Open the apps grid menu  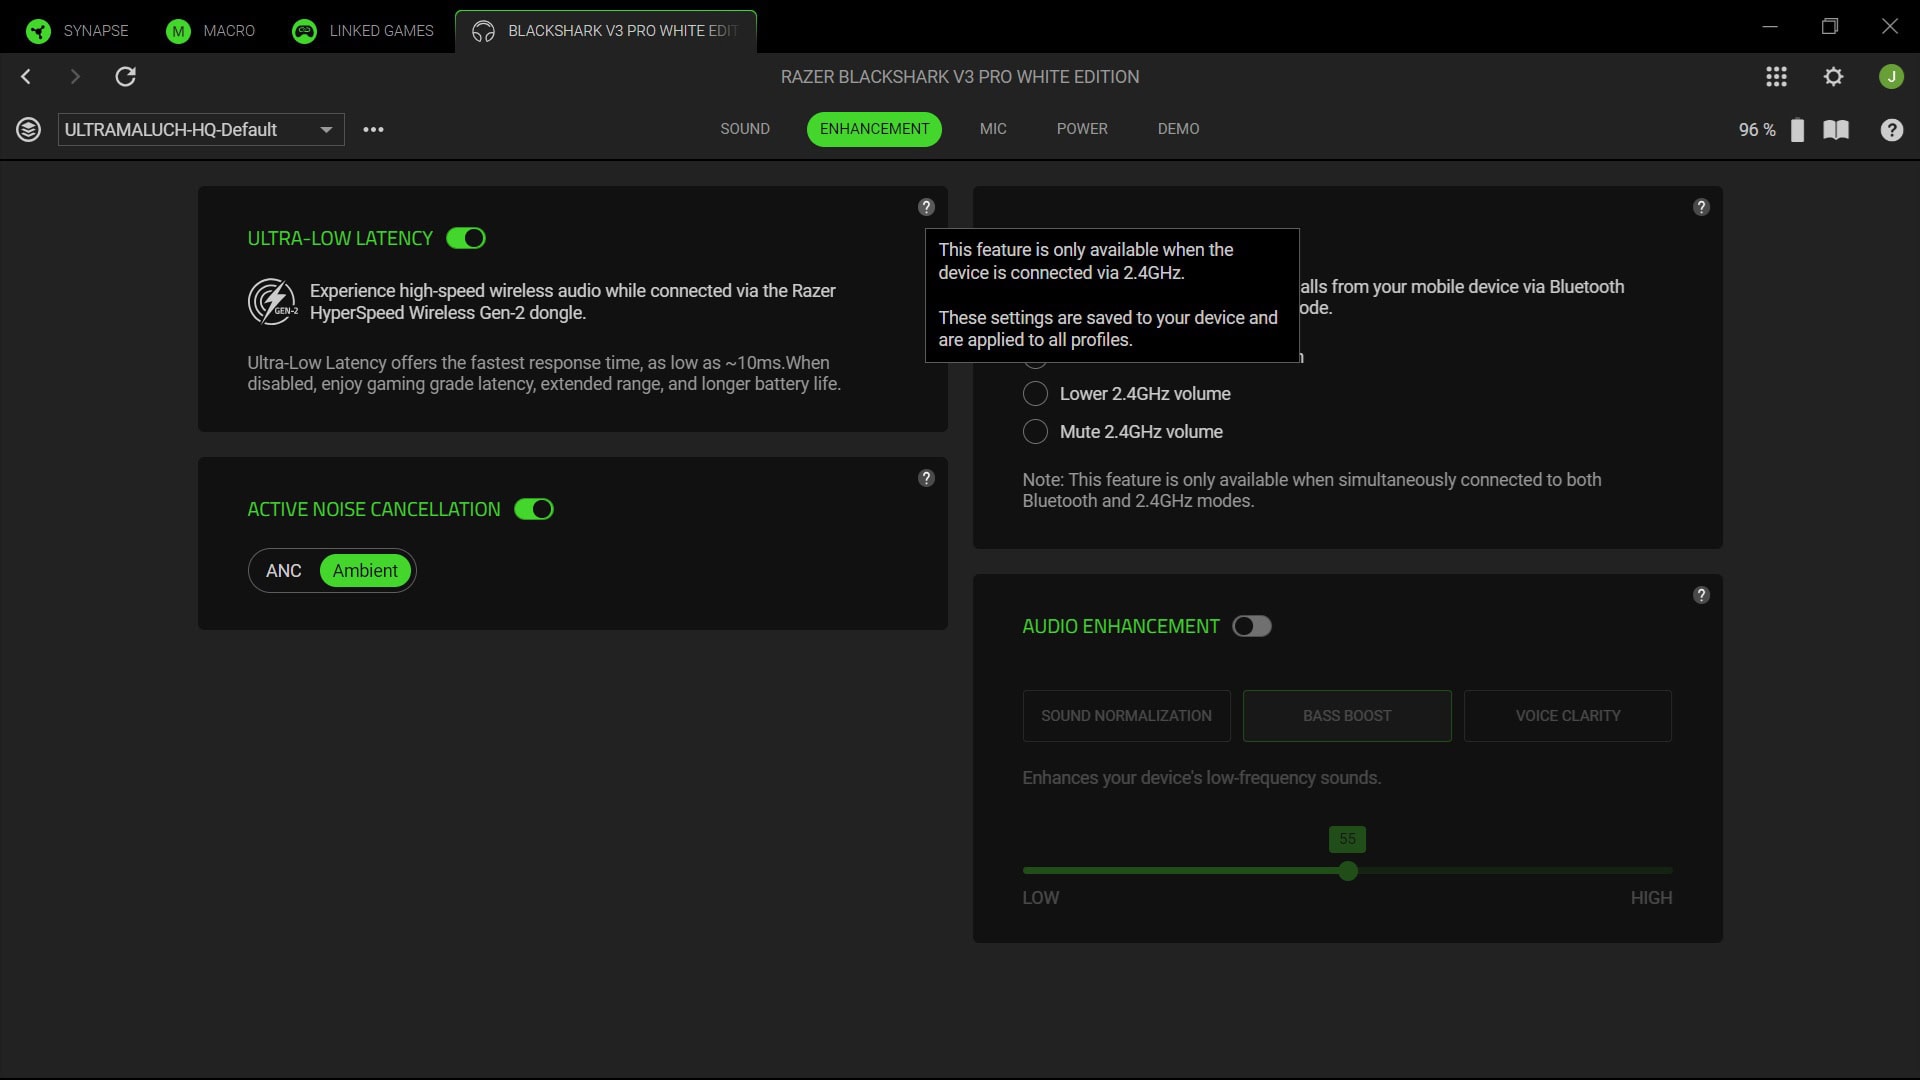pyautogui.click(x=1776, y=76)
